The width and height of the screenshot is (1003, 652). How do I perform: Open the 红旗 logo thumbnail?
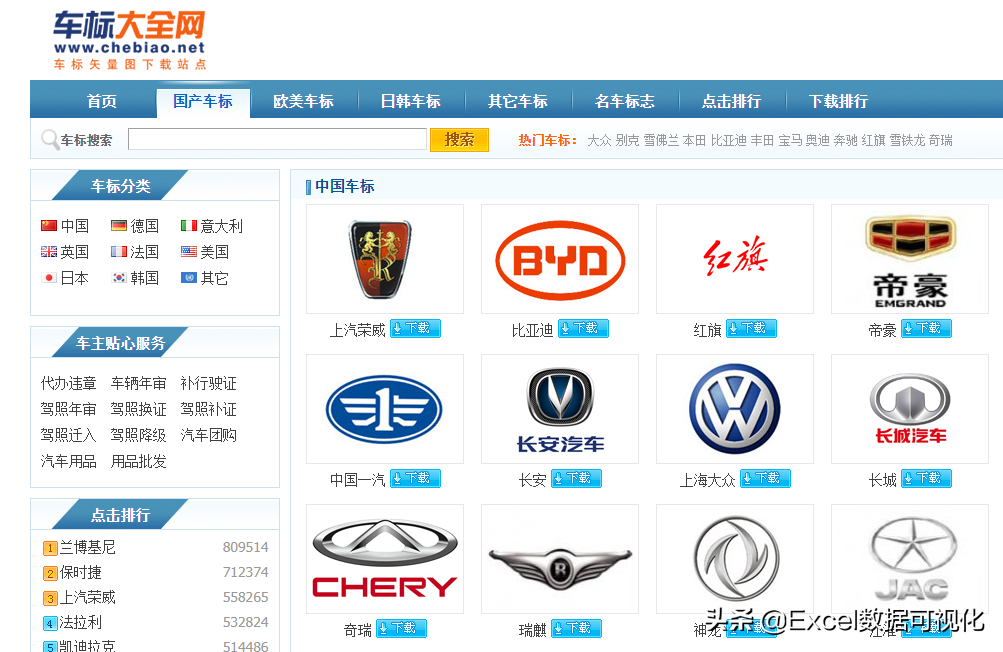point(735,259)
